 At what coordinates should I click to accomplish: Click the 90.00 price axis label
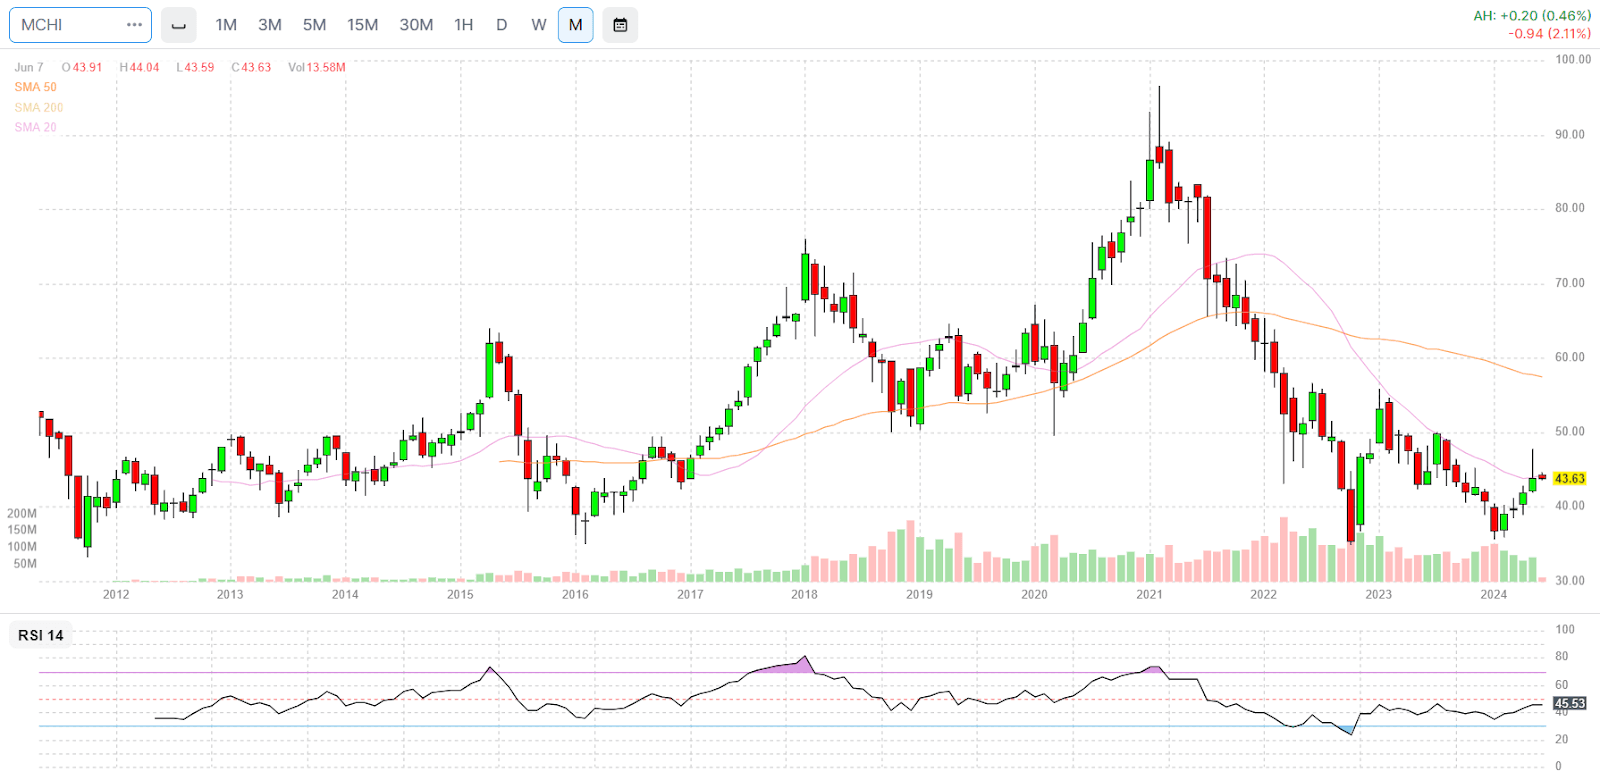tap(1570, 135)
